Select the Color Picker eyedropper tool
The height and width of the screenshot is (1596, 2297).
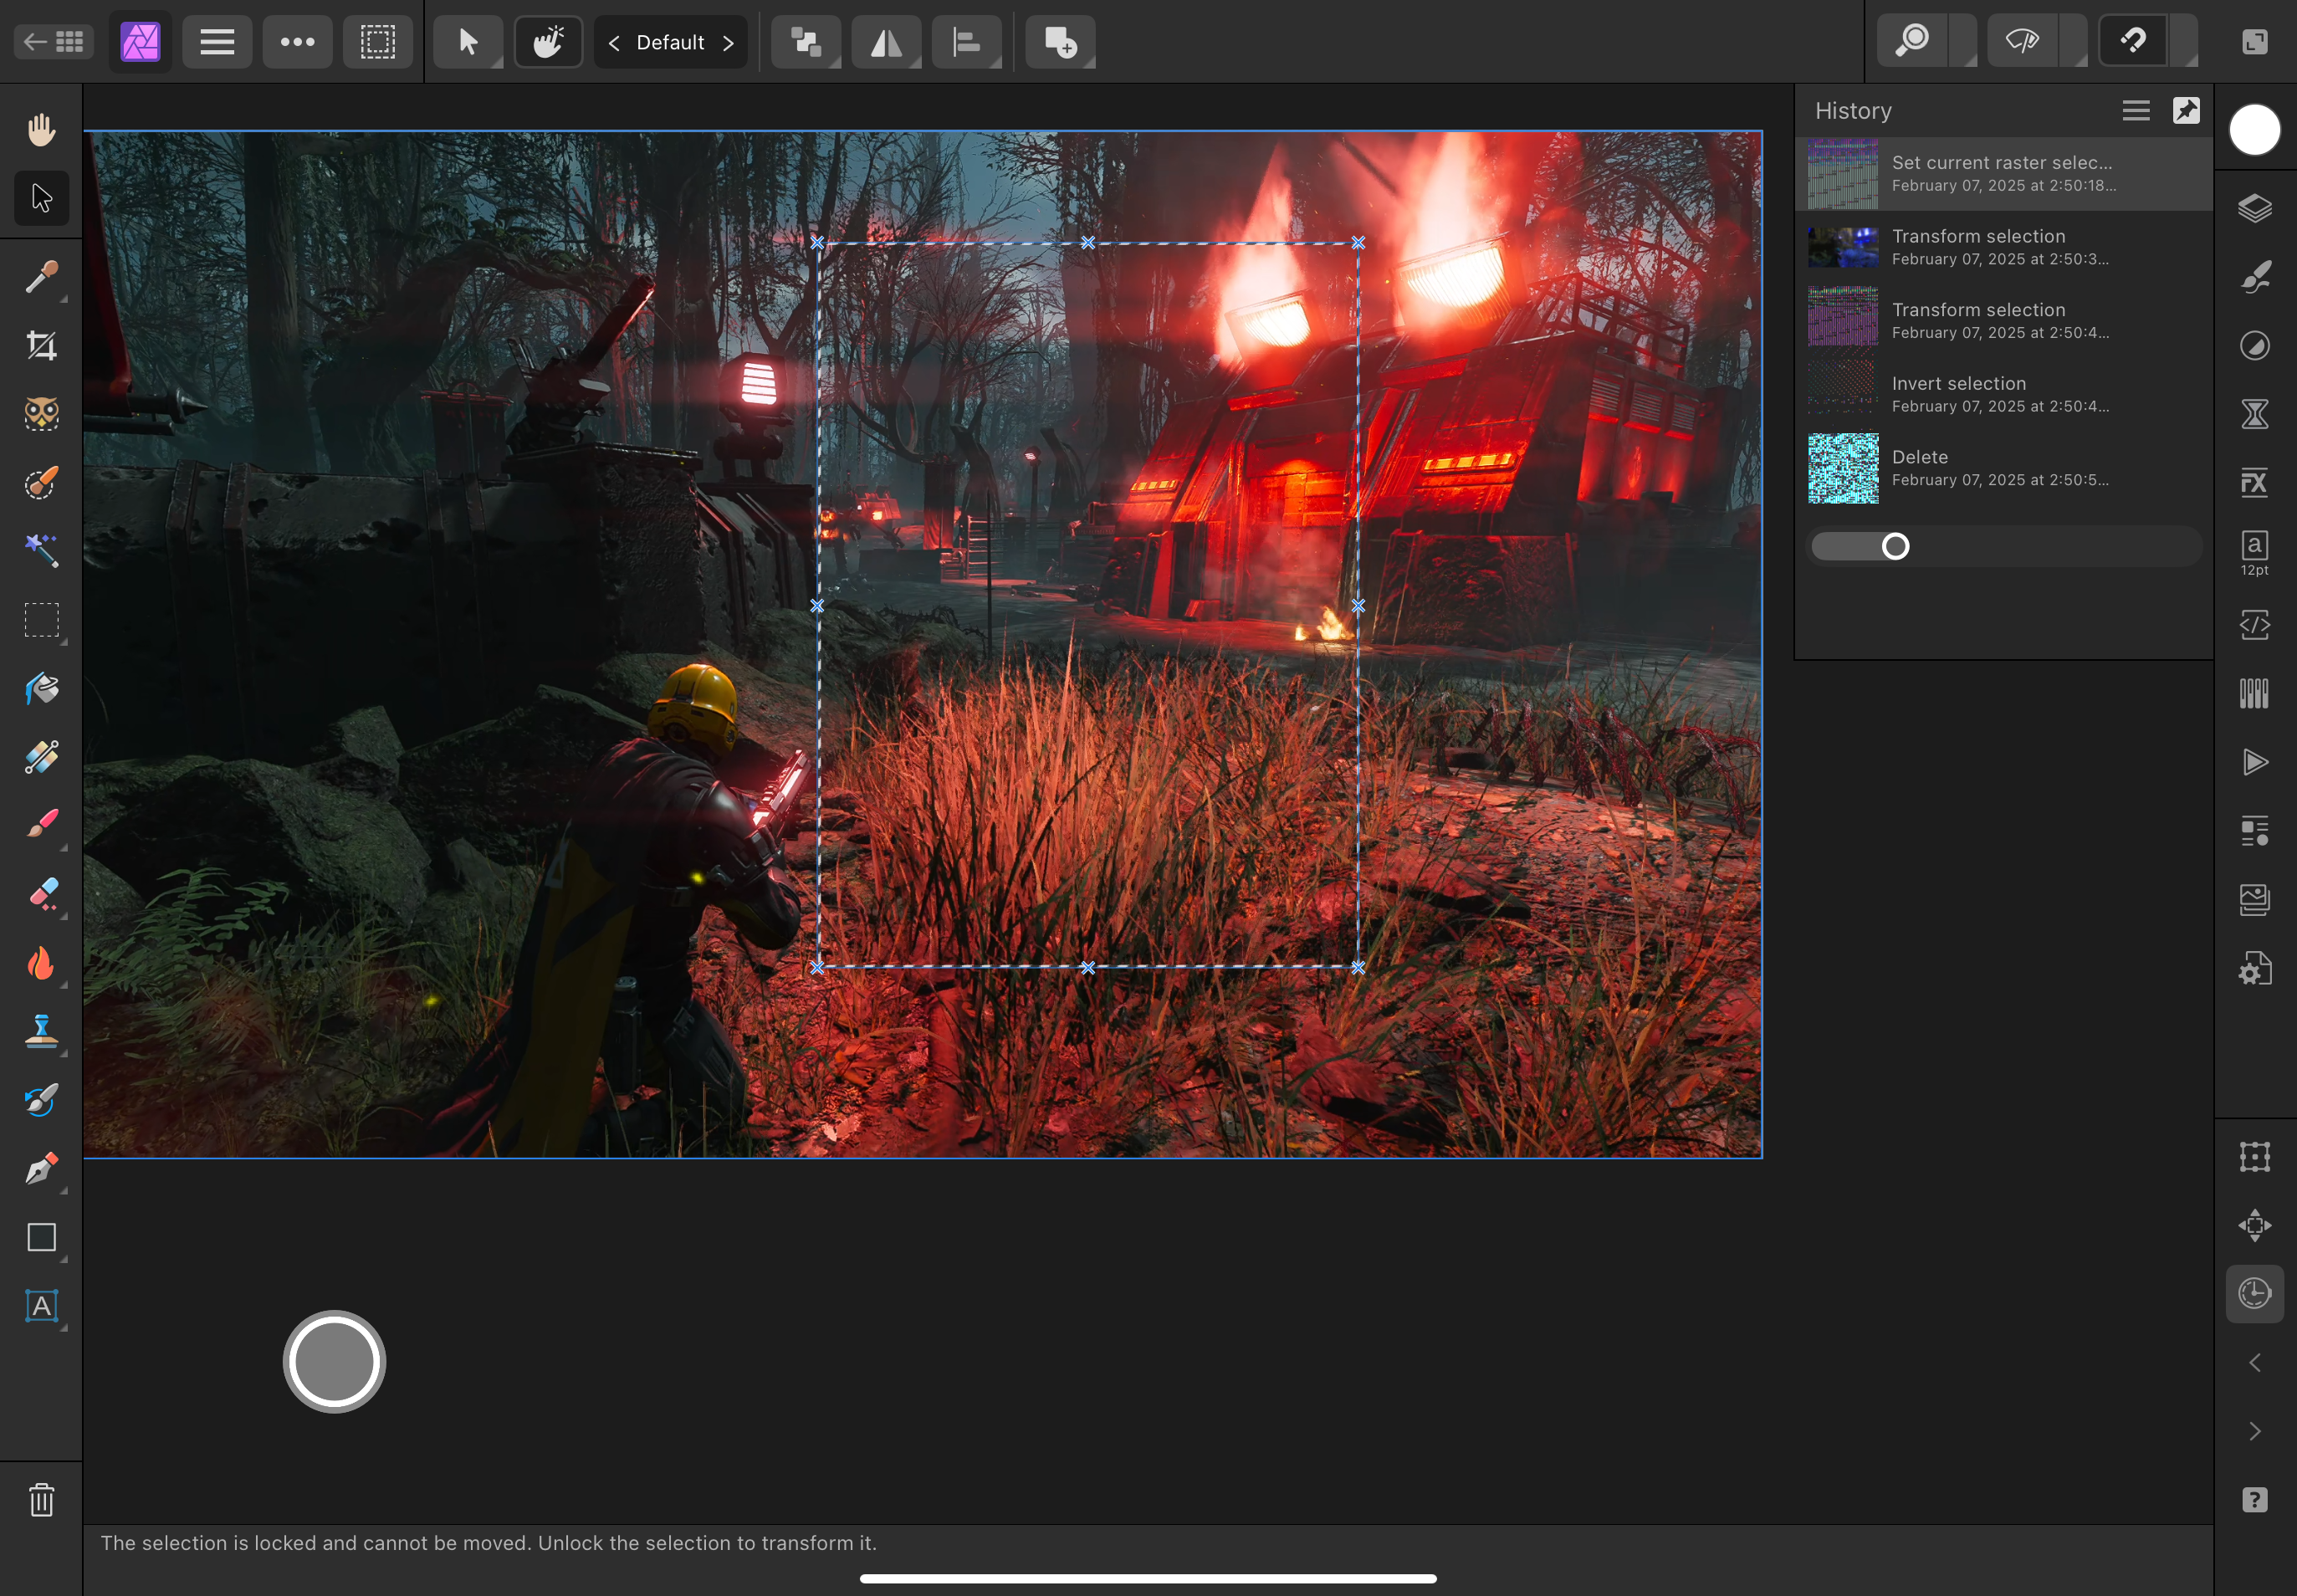click(41, 277)
